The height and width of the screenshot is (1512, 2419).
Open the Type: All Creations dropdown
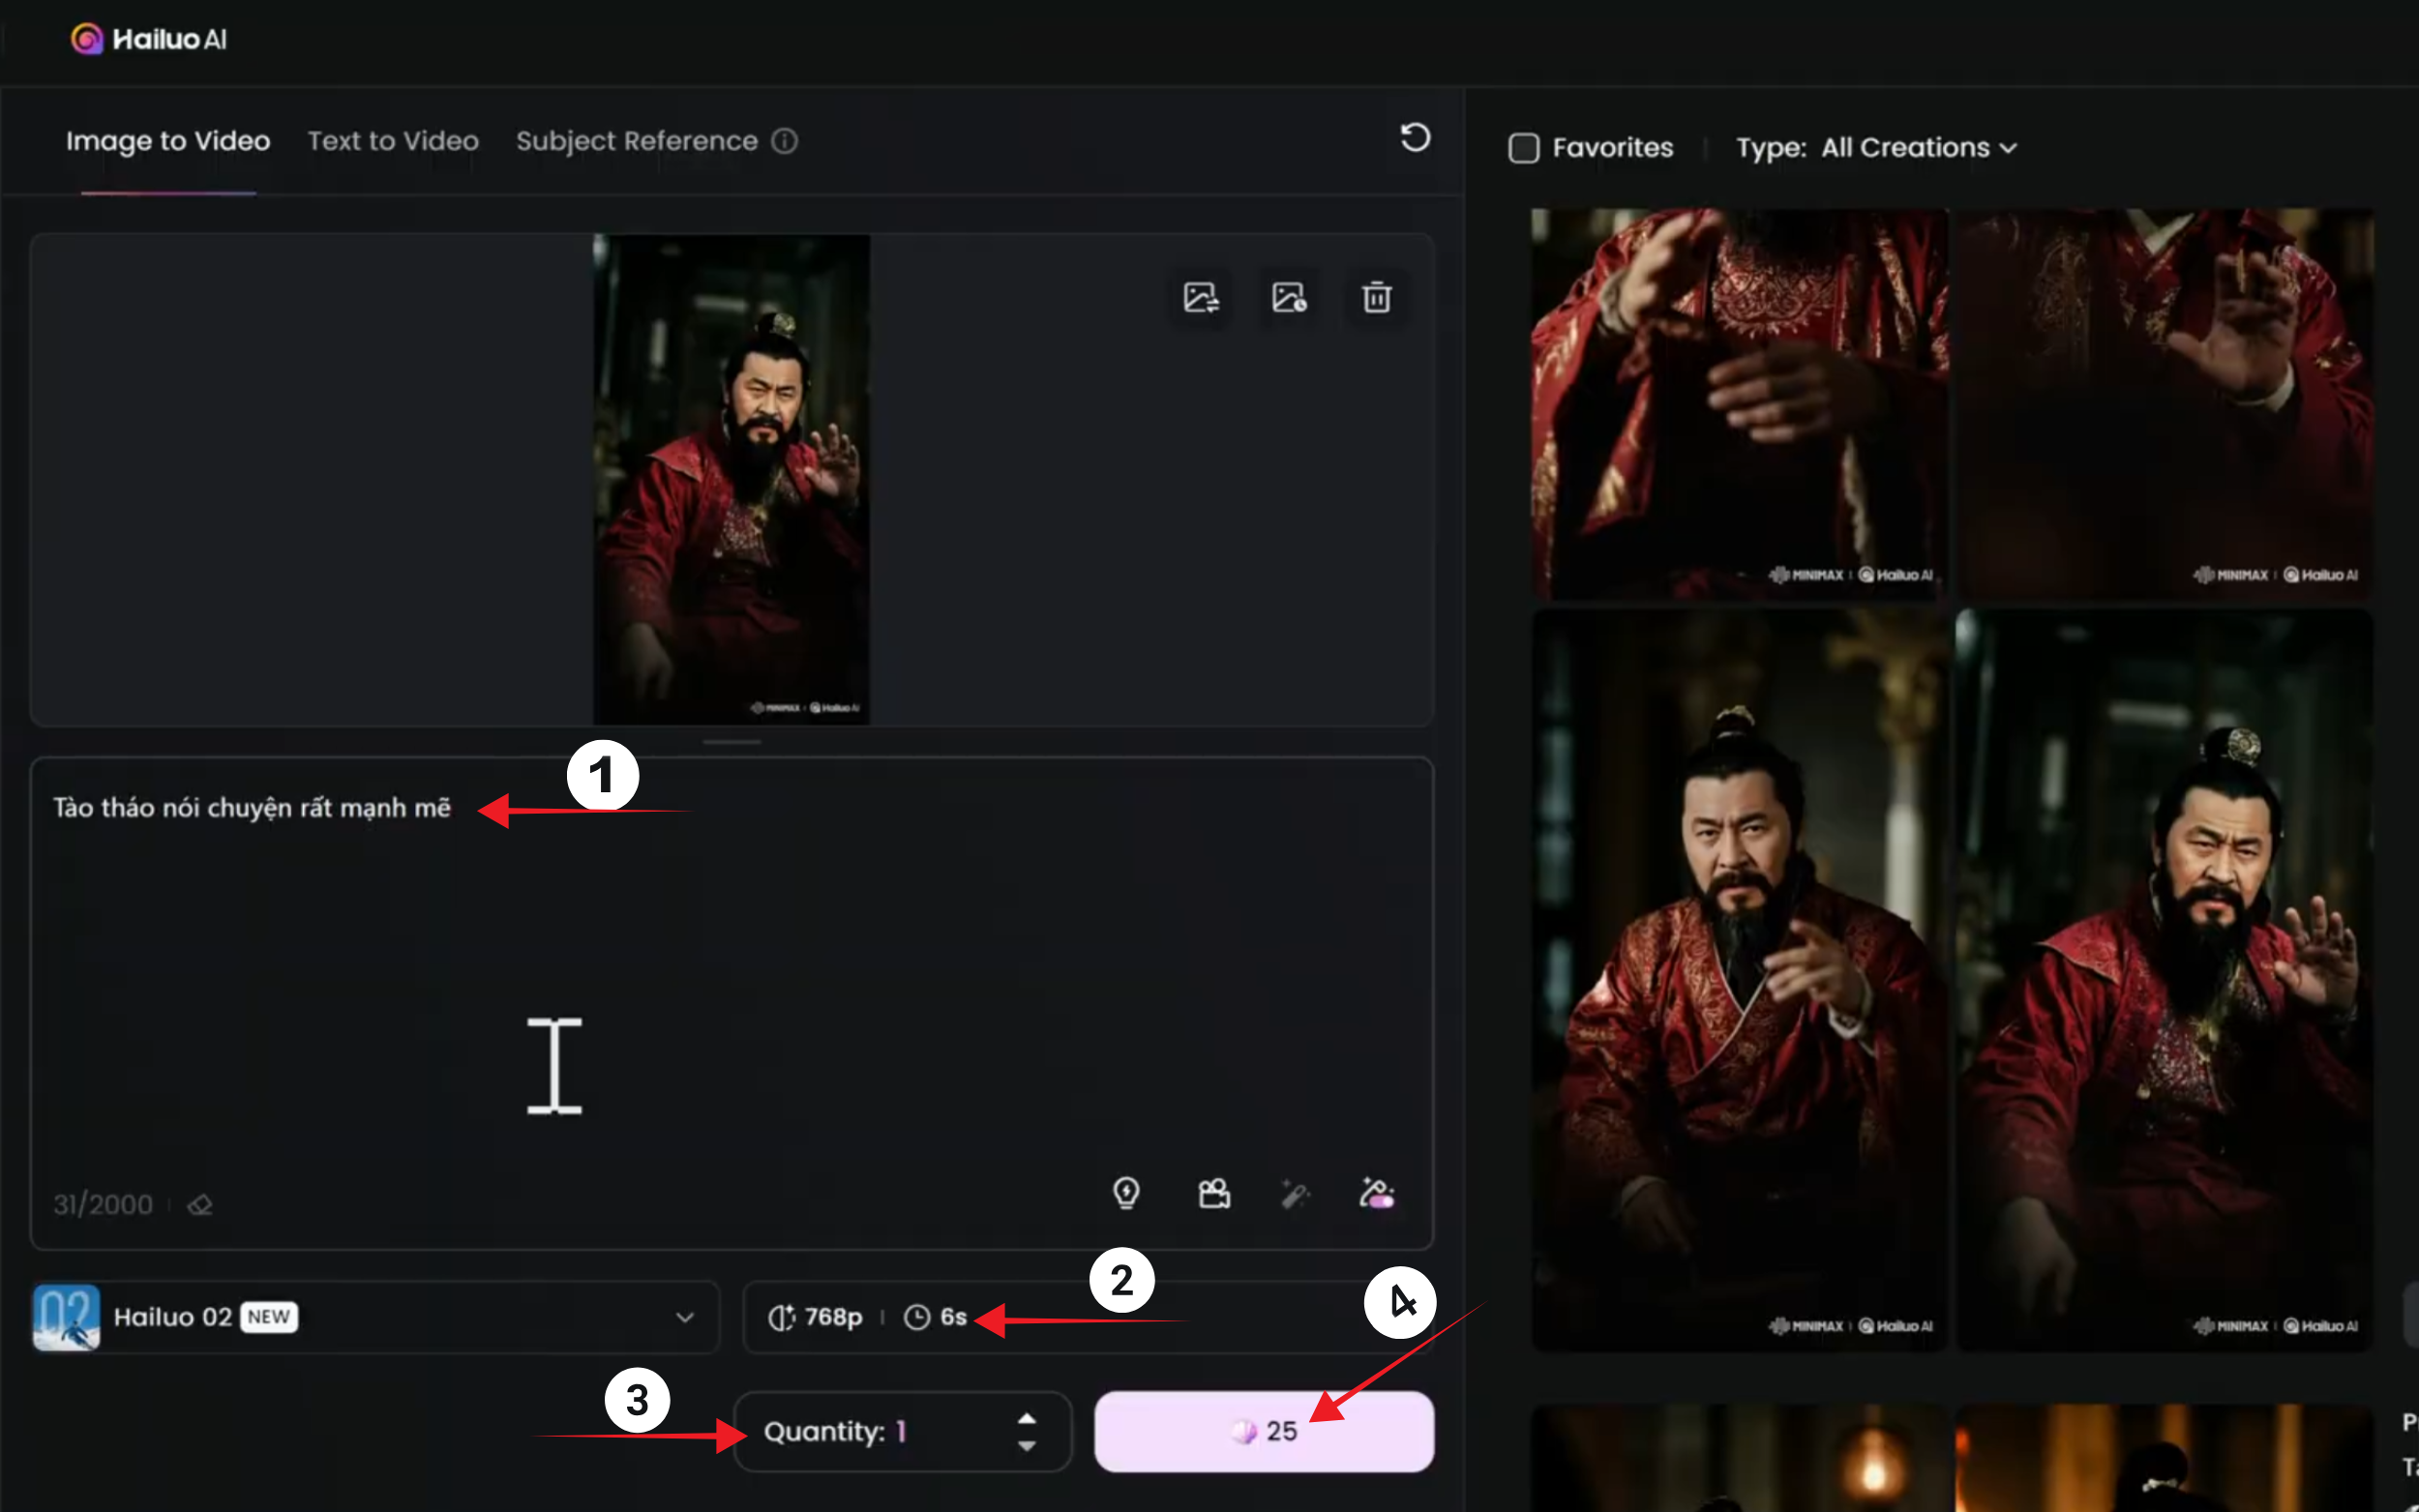[1876, 148]
